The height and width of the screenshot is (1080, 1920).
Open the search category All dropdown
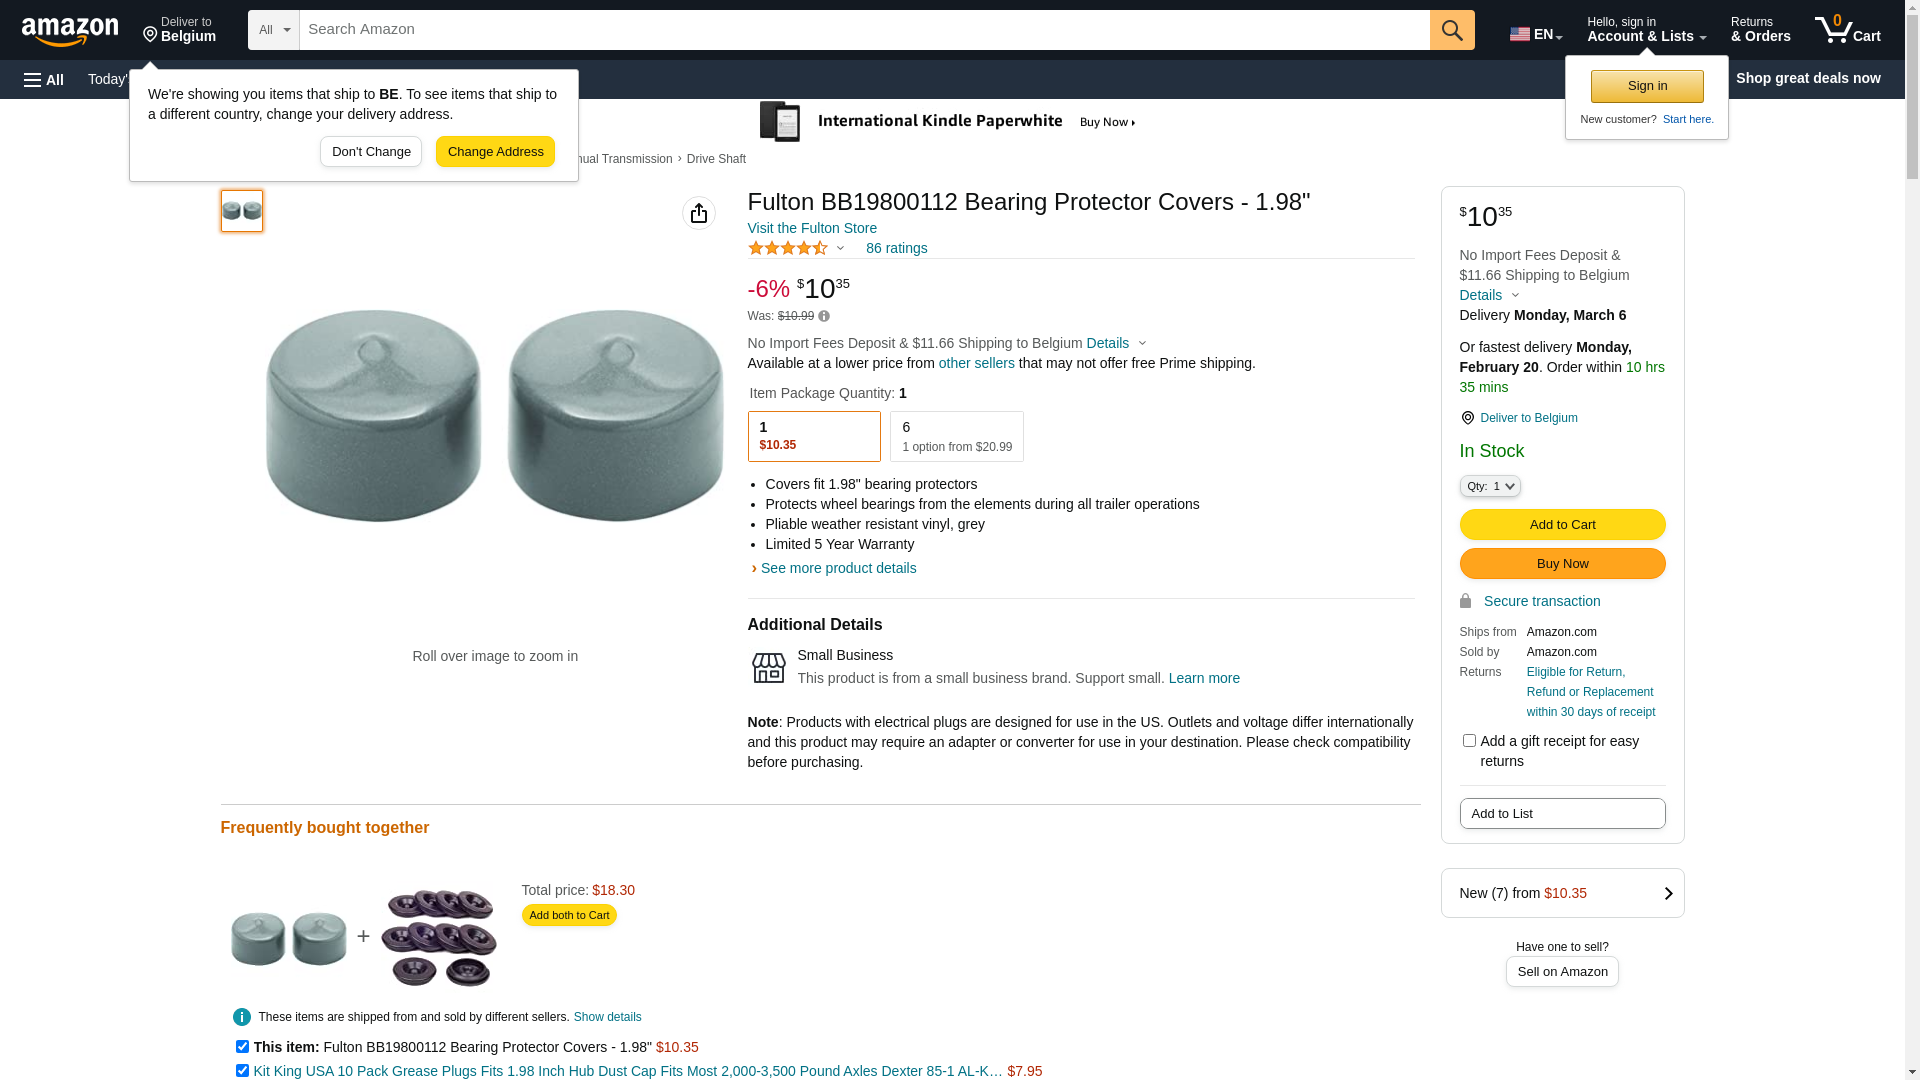click(x=273, y=30)
